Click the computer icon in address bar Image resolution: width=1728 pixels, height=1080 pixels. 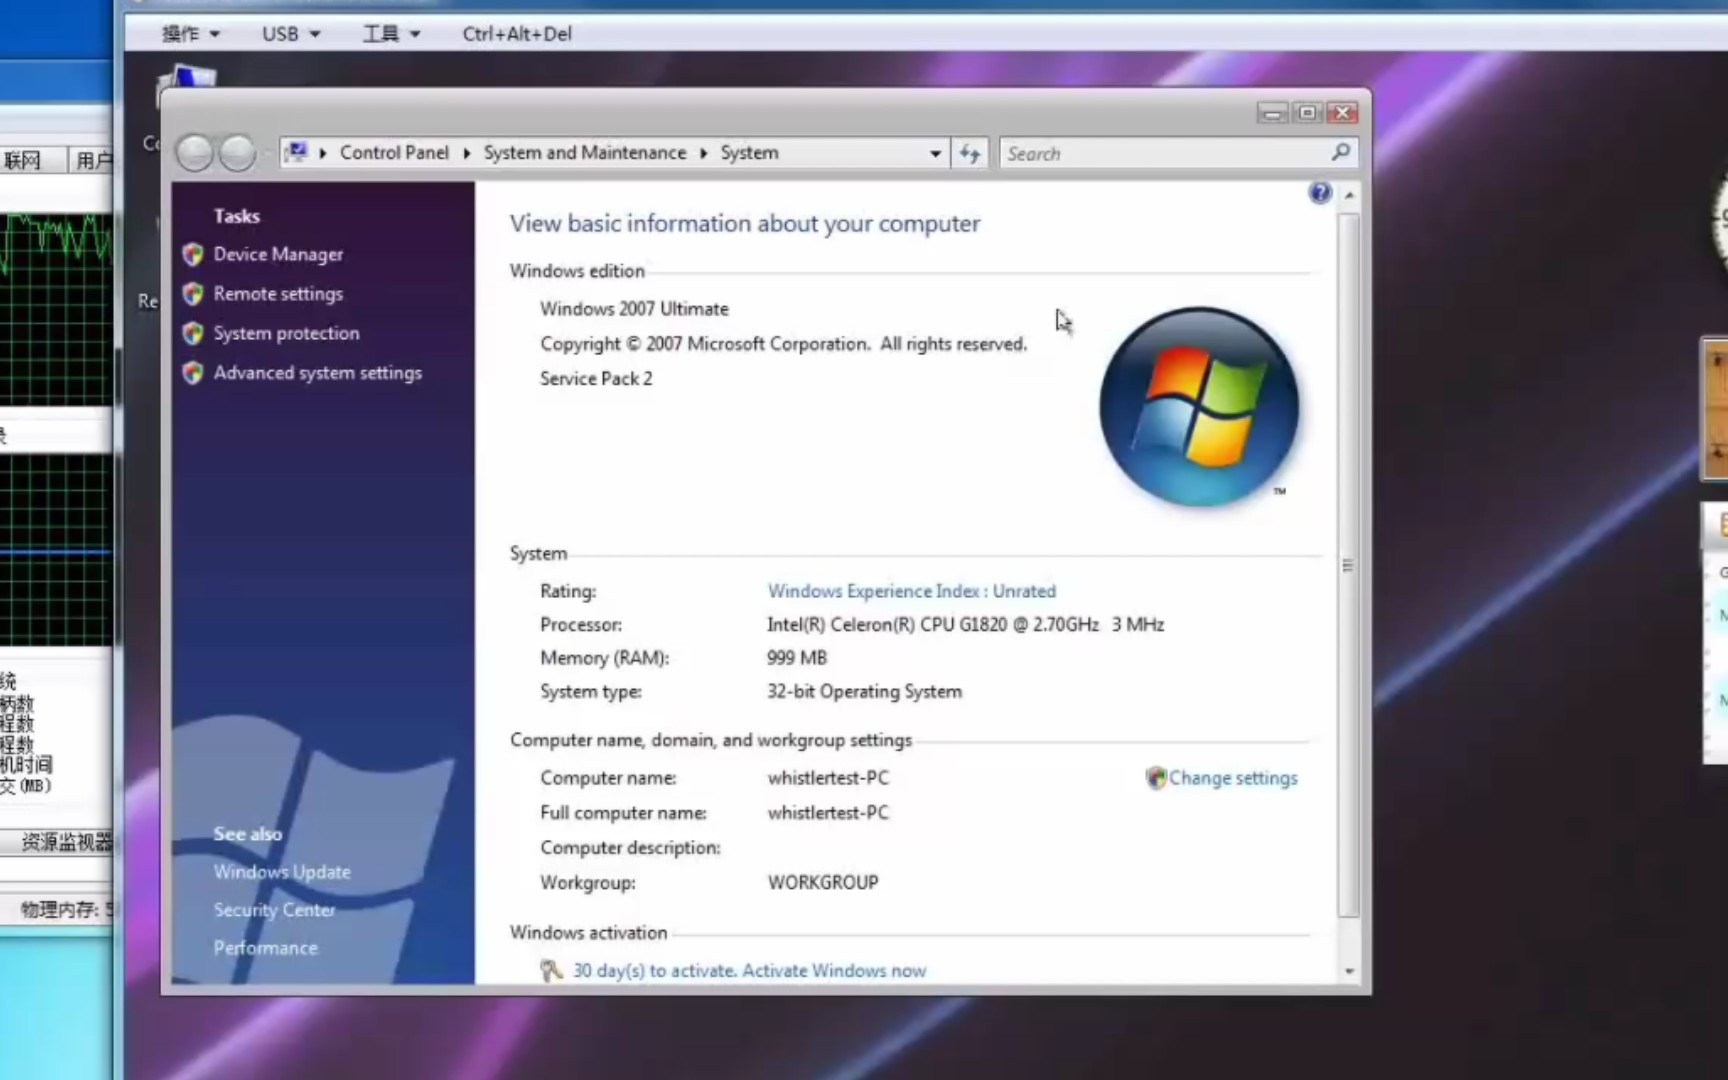(296, 152)
